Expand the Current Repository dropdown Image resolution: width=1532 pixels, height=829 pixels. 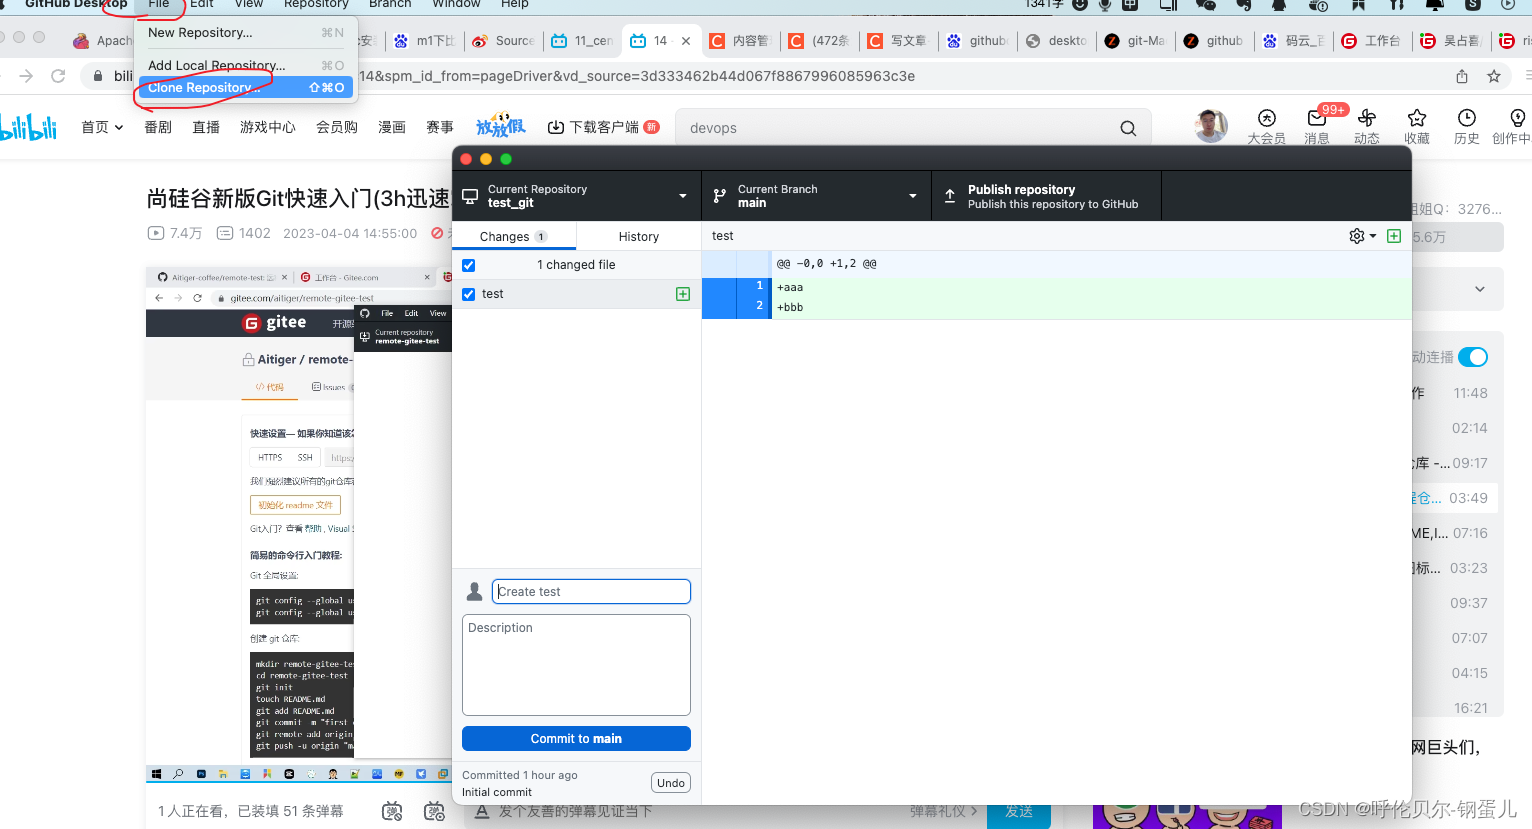[x=683, y=196]
